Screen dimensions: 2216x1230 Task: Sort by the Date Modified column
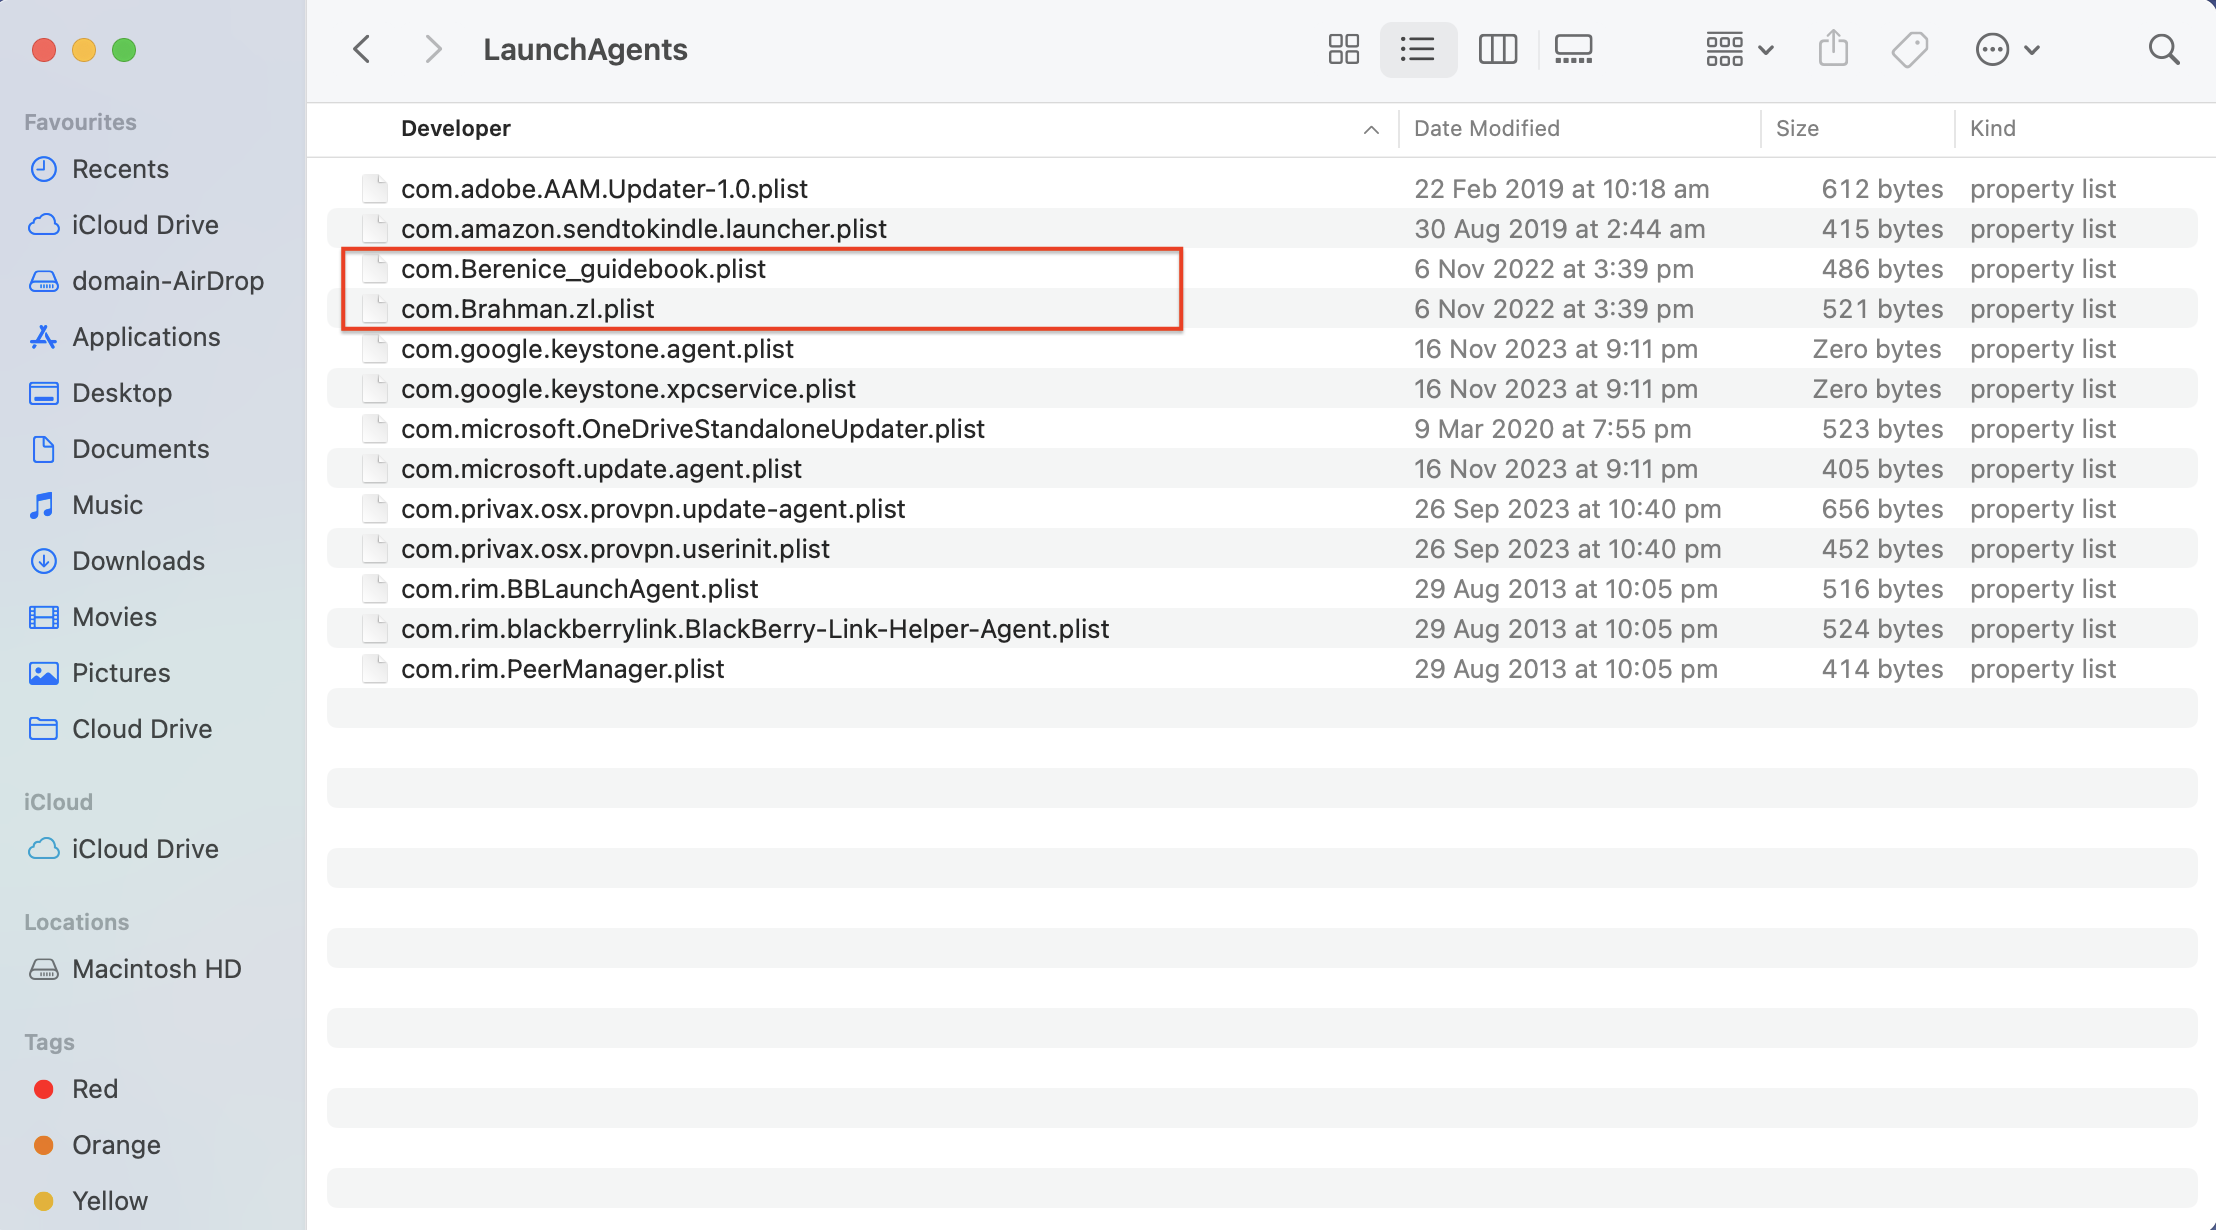(x=1486, y=128)
